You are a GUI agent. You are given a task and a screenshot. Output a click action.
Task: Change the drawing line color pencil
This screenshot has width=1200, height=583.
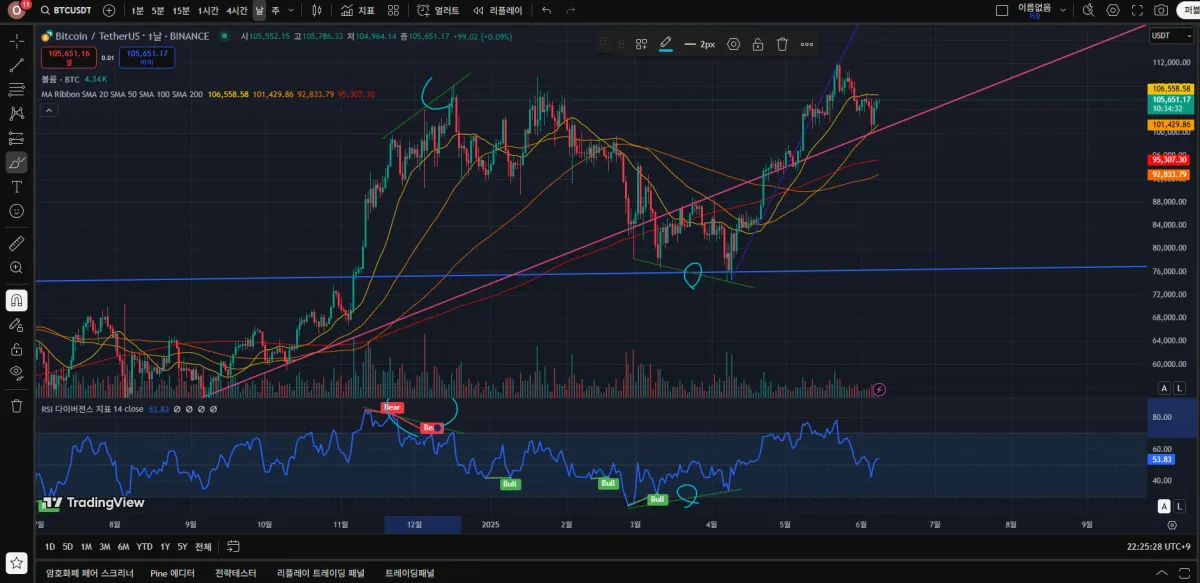(x=665, y=44)
